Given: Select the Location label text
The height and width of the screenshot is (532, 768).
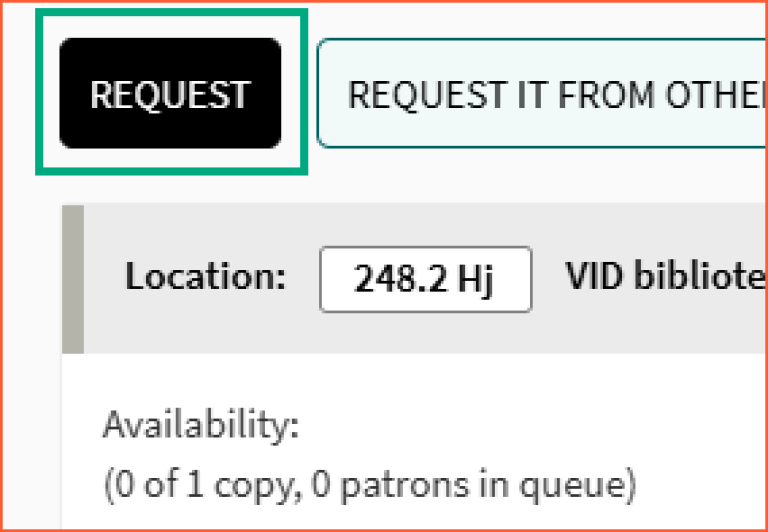Looking at the screenshot, I should [205, 277].
